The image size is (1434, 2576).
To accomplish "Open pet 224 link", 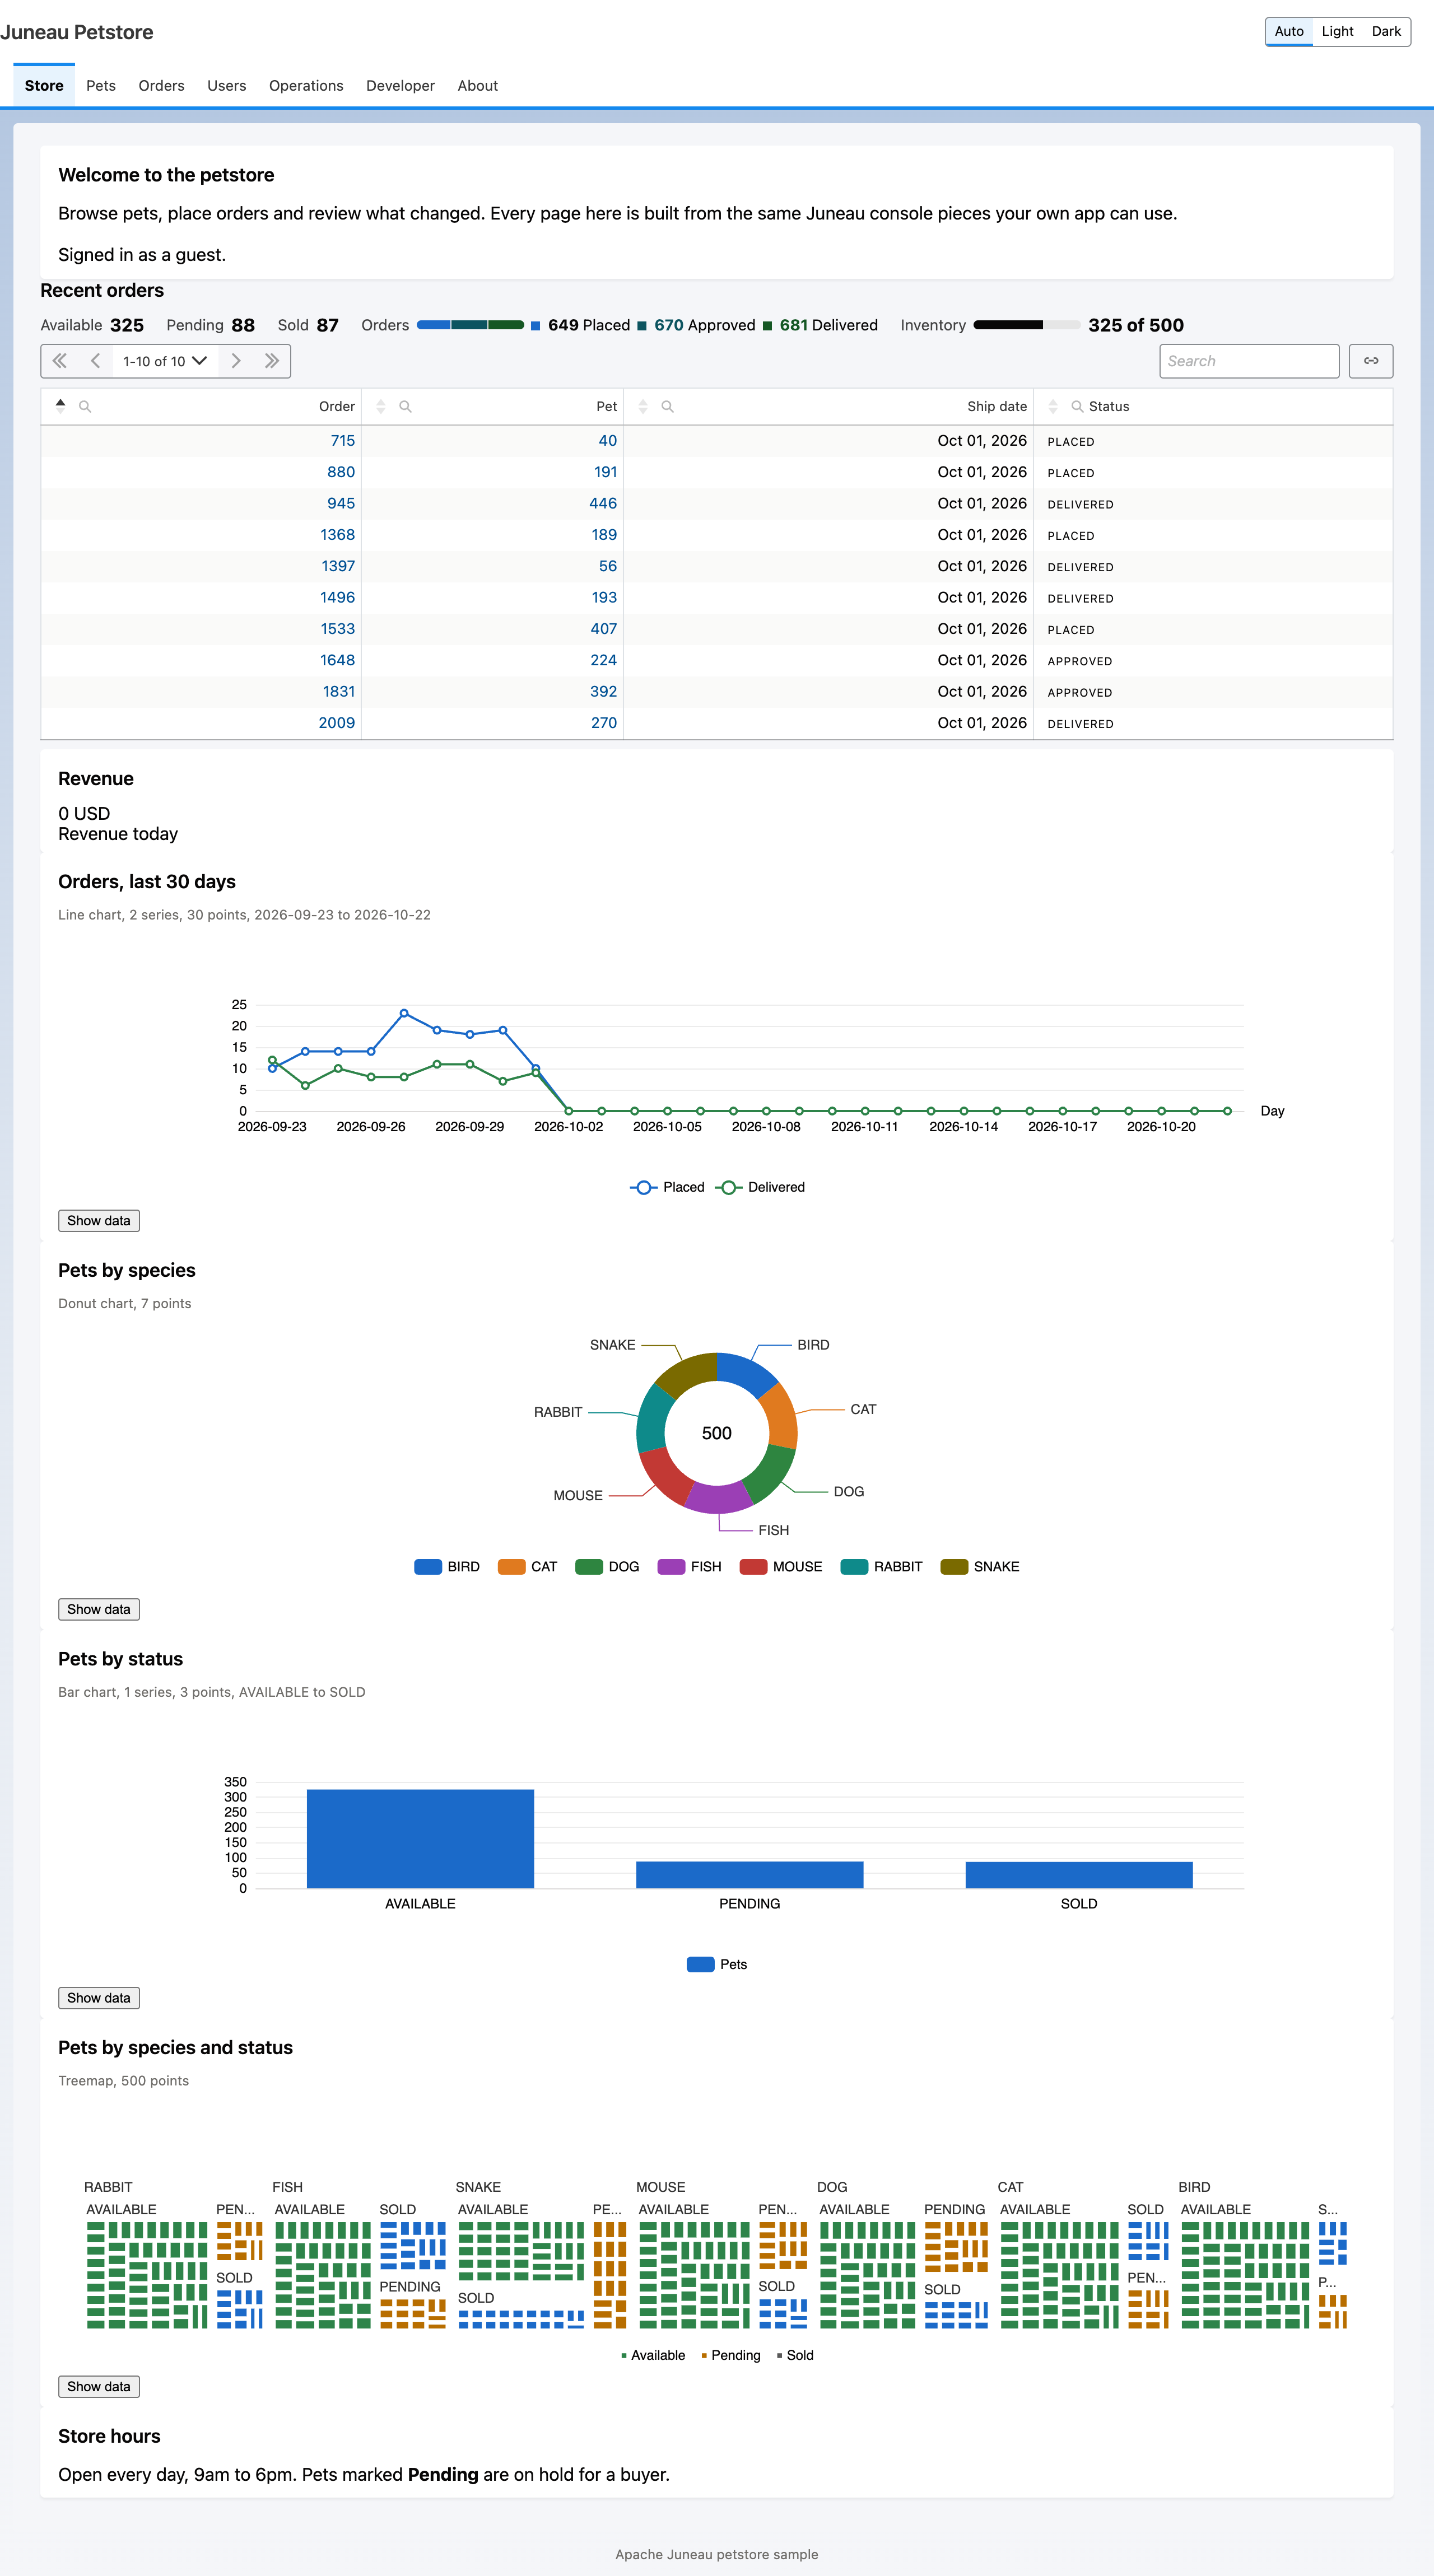I will pos(603,660).
